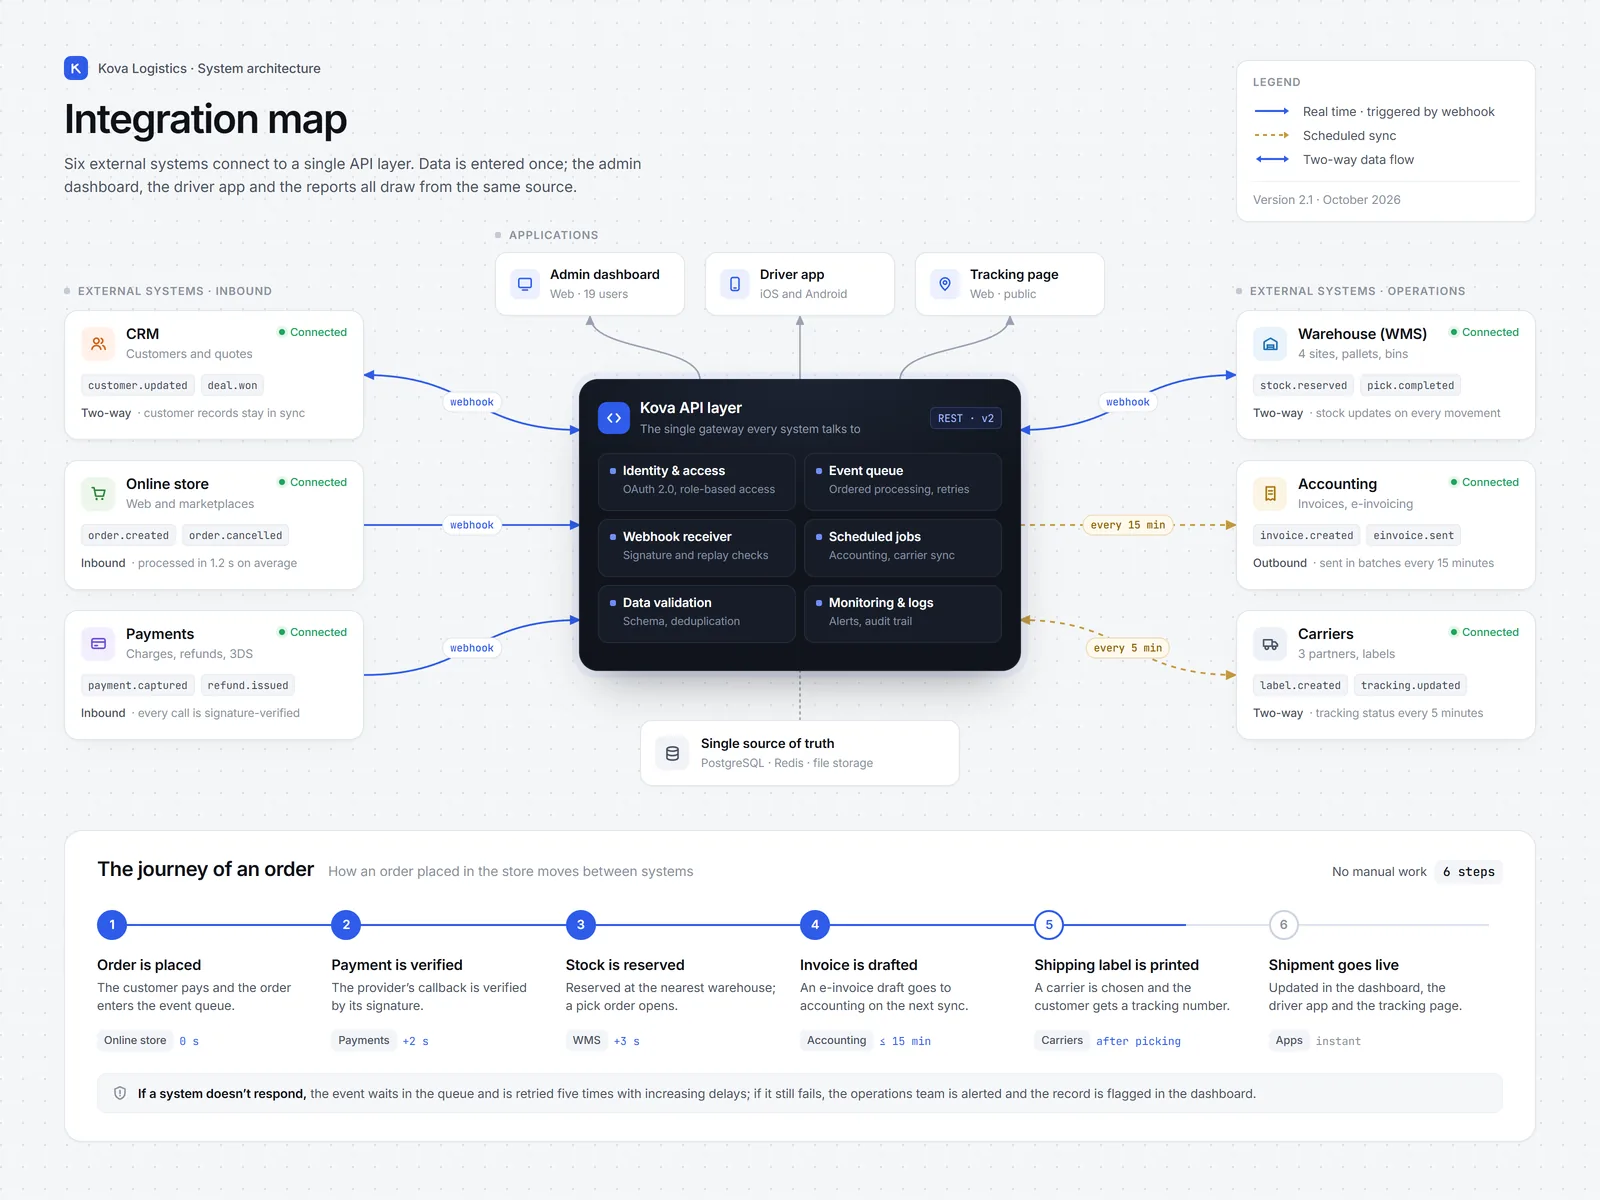The image size is (1600, 1200).
Task: Open the Webhook receiver module
Action: (697, 547)
